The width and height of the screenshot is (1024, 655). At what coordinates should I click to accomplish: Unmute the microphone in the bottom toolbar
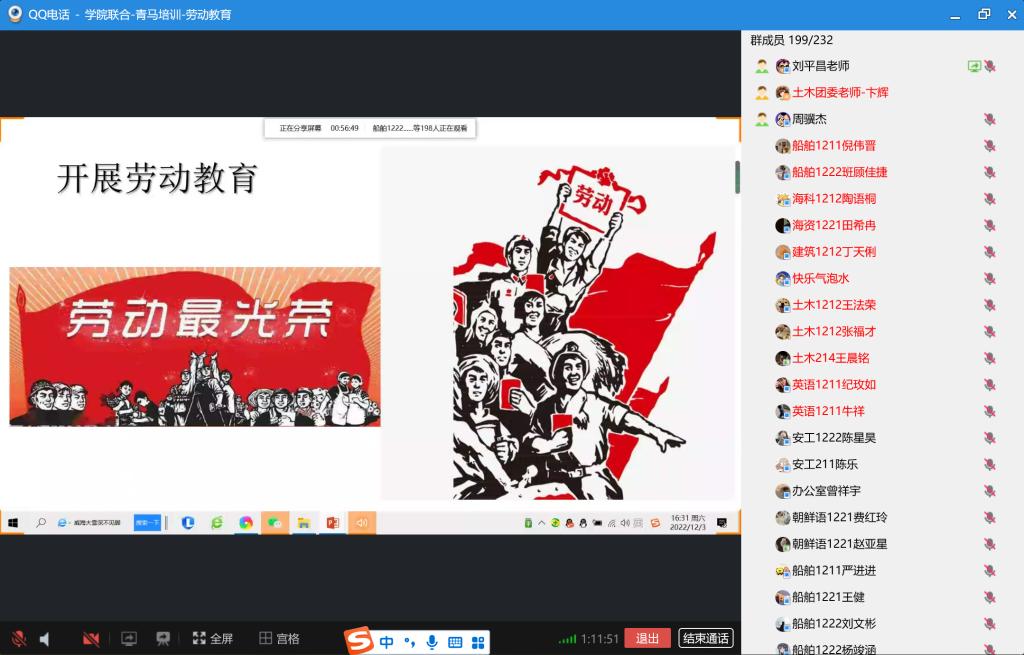tap(18, 638)
